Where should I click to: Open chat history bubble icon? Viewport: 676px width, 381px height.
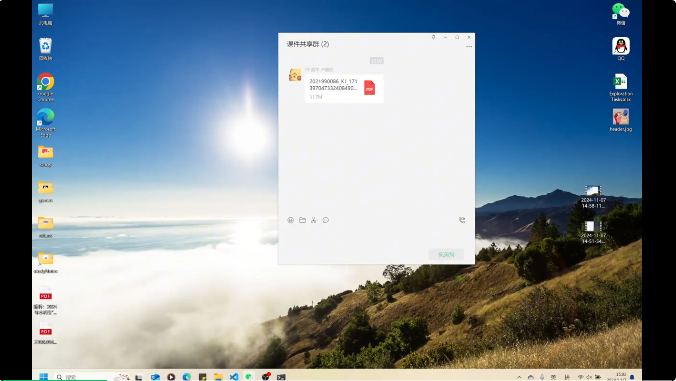325,220
